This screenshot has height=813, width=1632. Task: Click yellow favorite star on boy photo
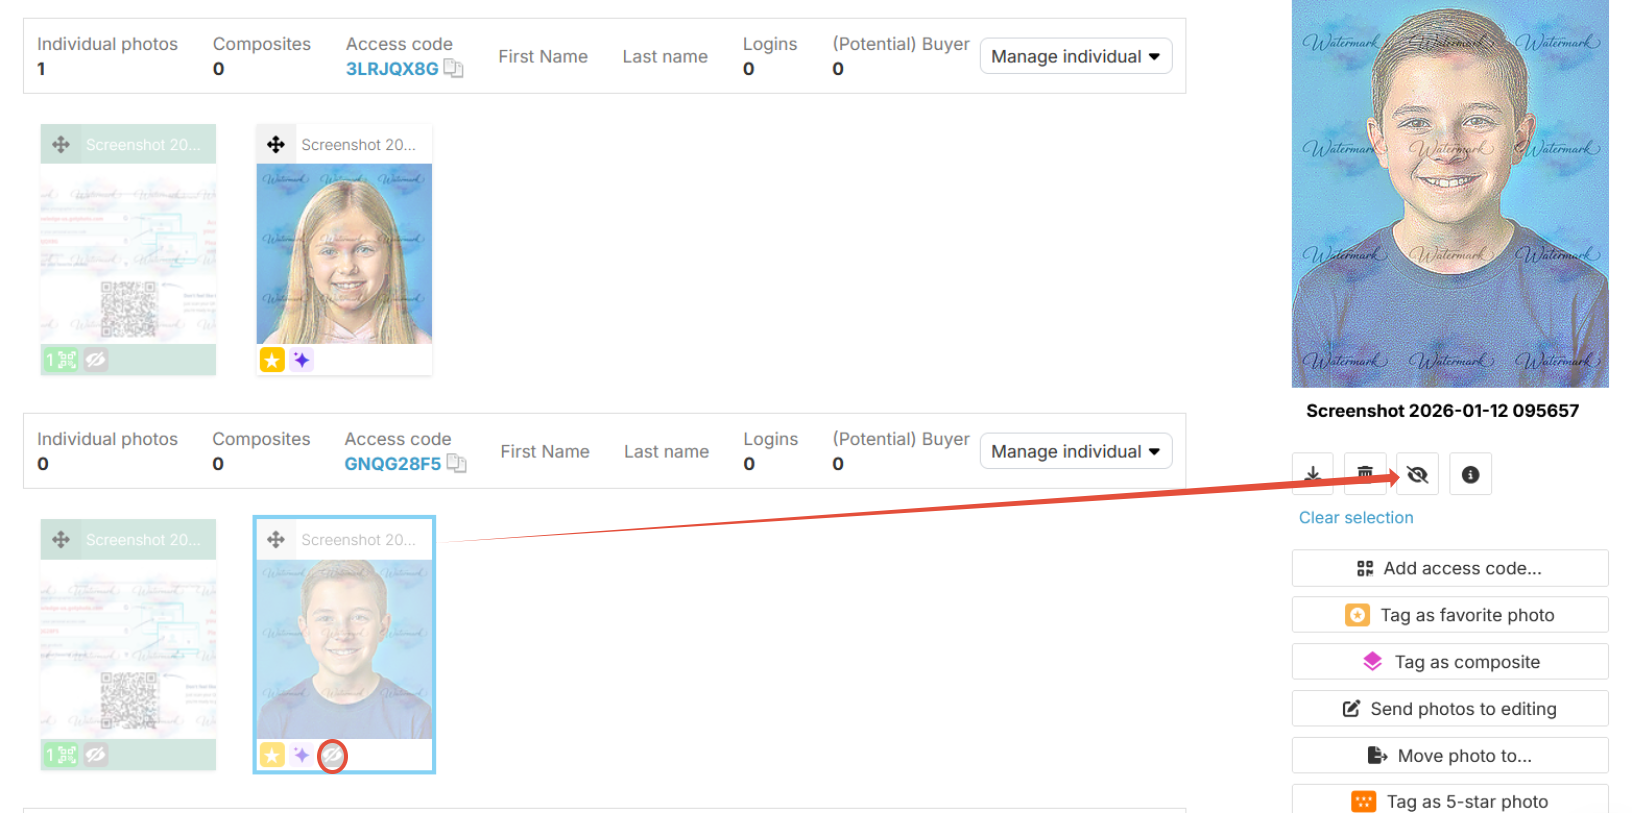click(272, 755)
